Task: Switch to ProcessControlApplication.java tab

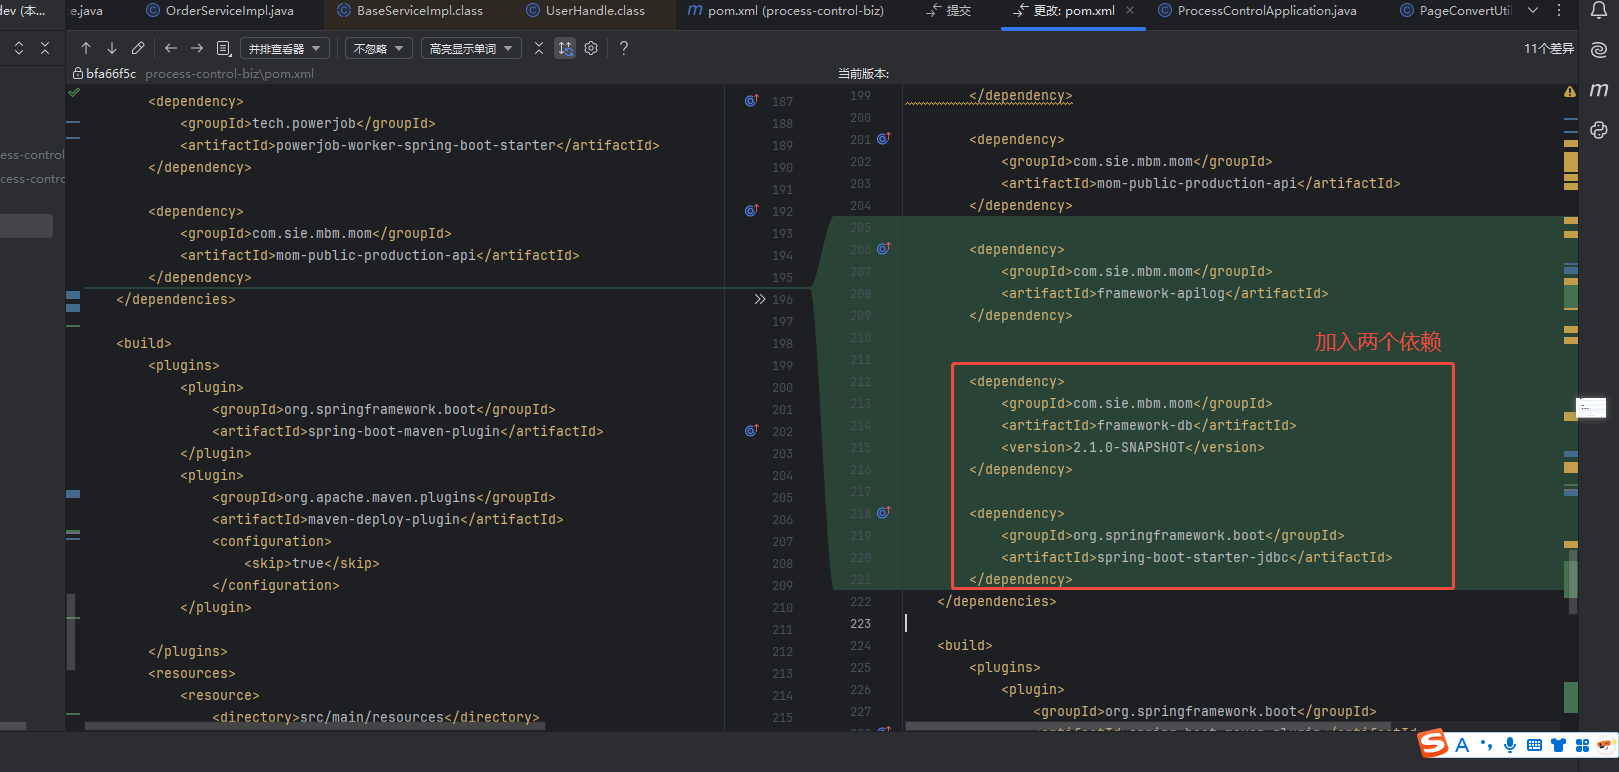Action: pos(1266,11)
